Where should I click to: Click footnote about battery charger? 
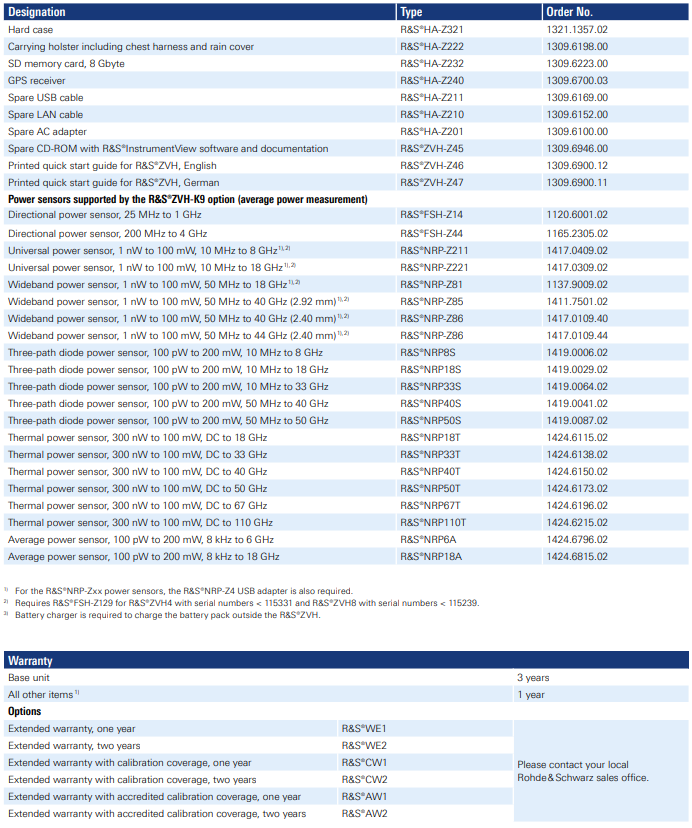tap(167, 615)
